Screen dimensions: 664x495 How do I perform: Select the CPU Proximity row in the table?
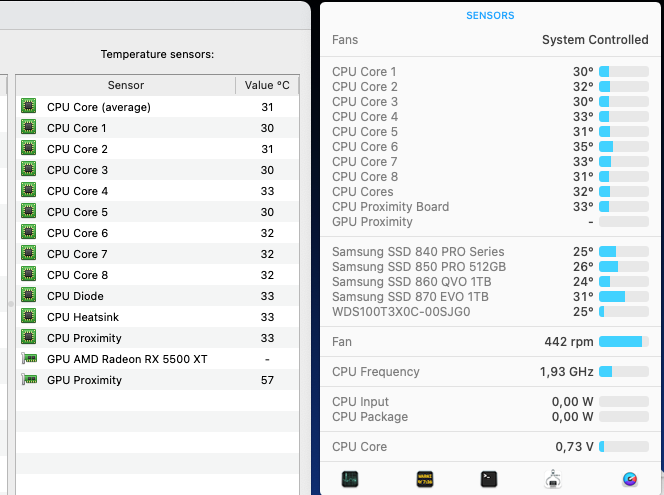pos(150,338)
